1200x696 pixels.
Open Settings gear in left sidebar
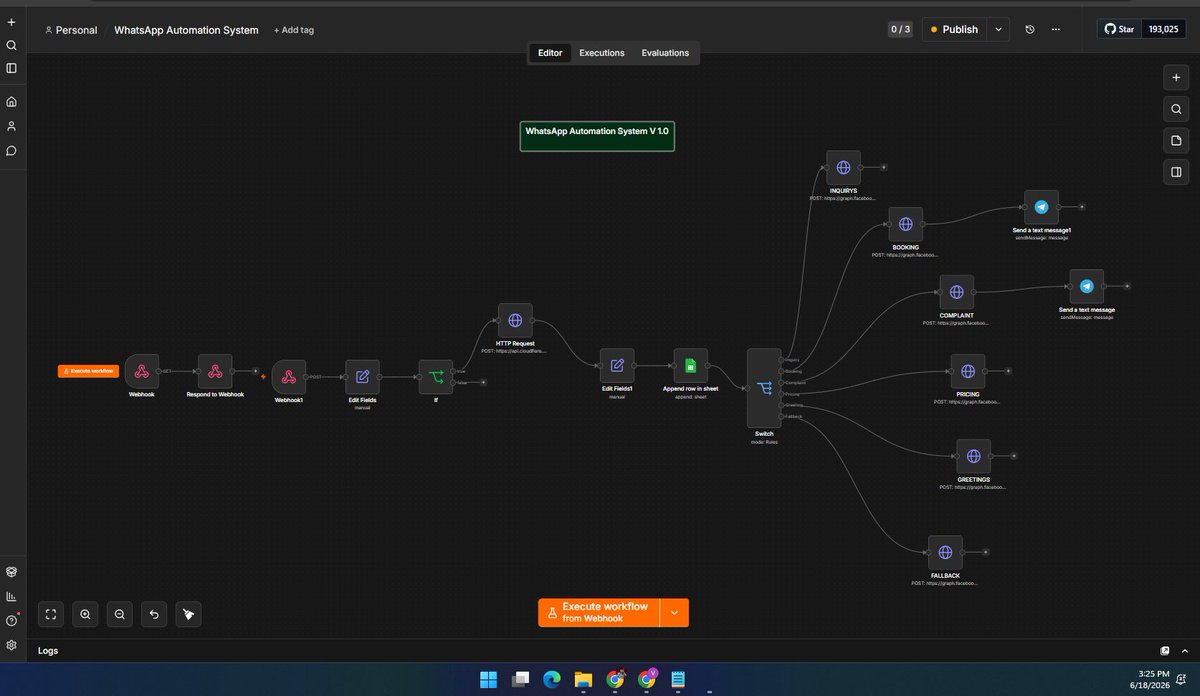pyautogui.click(x=11, y=646)
